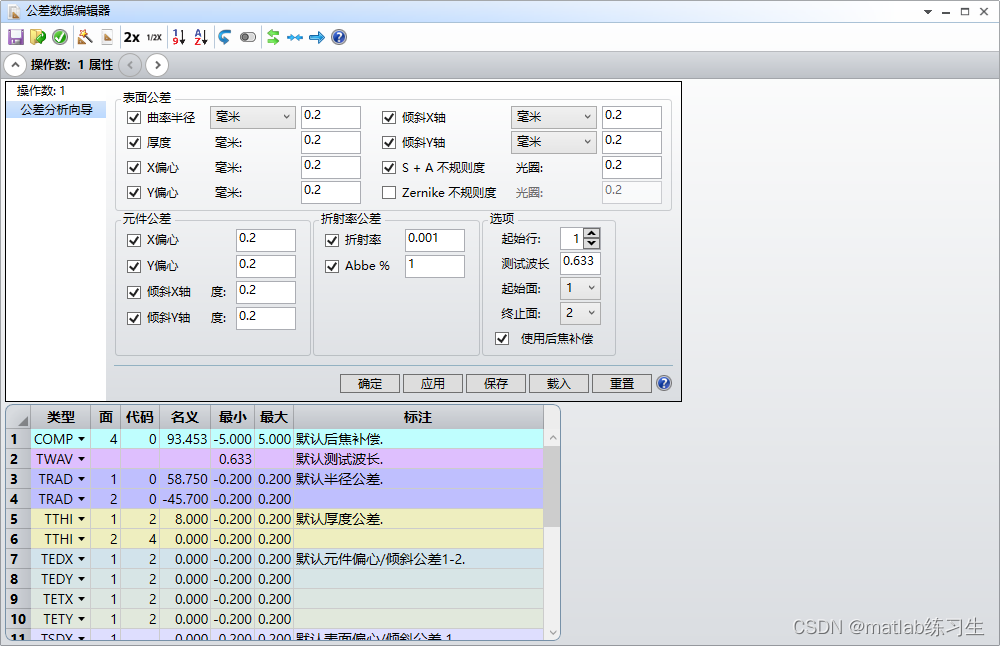Click the green swap arrows icon

(x=273, y=37)
